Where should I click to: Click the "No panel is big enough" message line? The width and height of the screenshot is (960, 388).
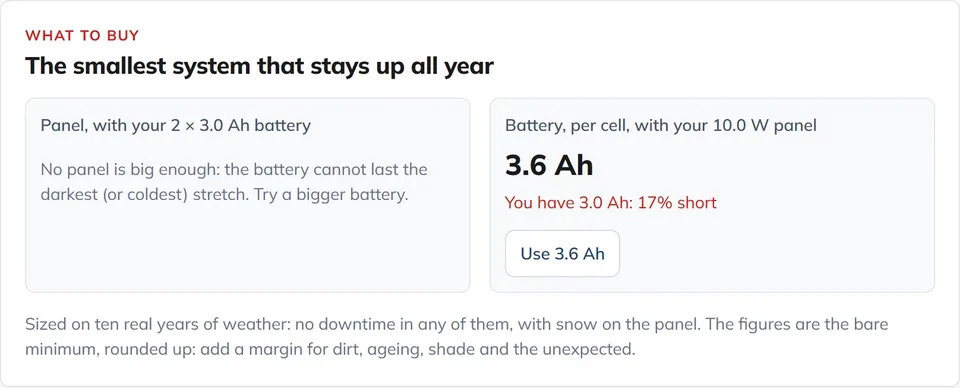click(234, 169)
